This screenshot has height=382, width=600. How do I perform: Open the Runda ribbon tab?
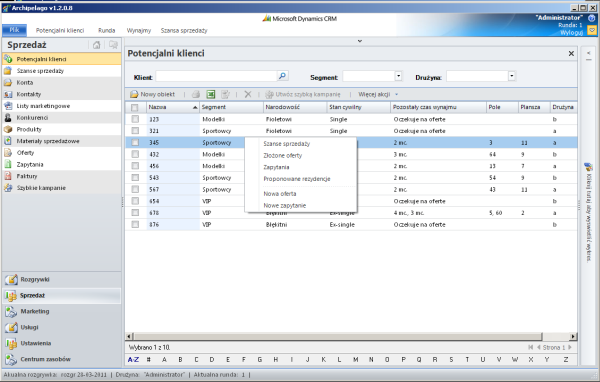(106, 30)
